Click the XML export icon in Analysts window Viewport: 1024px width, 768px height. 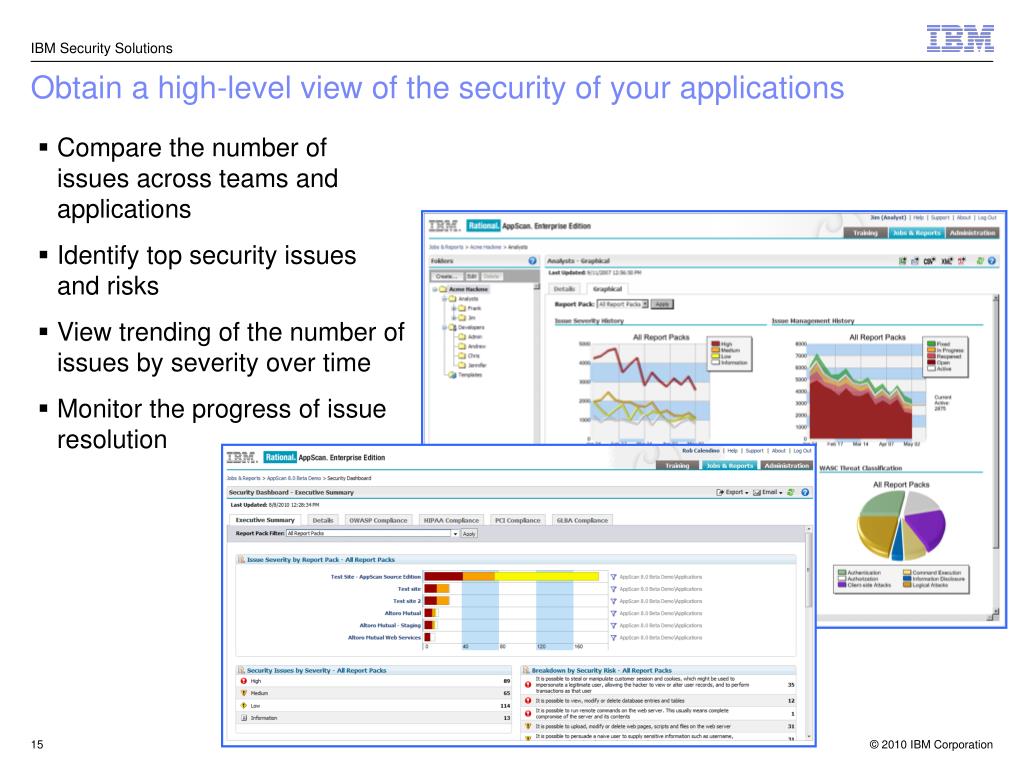click(946, 261)
